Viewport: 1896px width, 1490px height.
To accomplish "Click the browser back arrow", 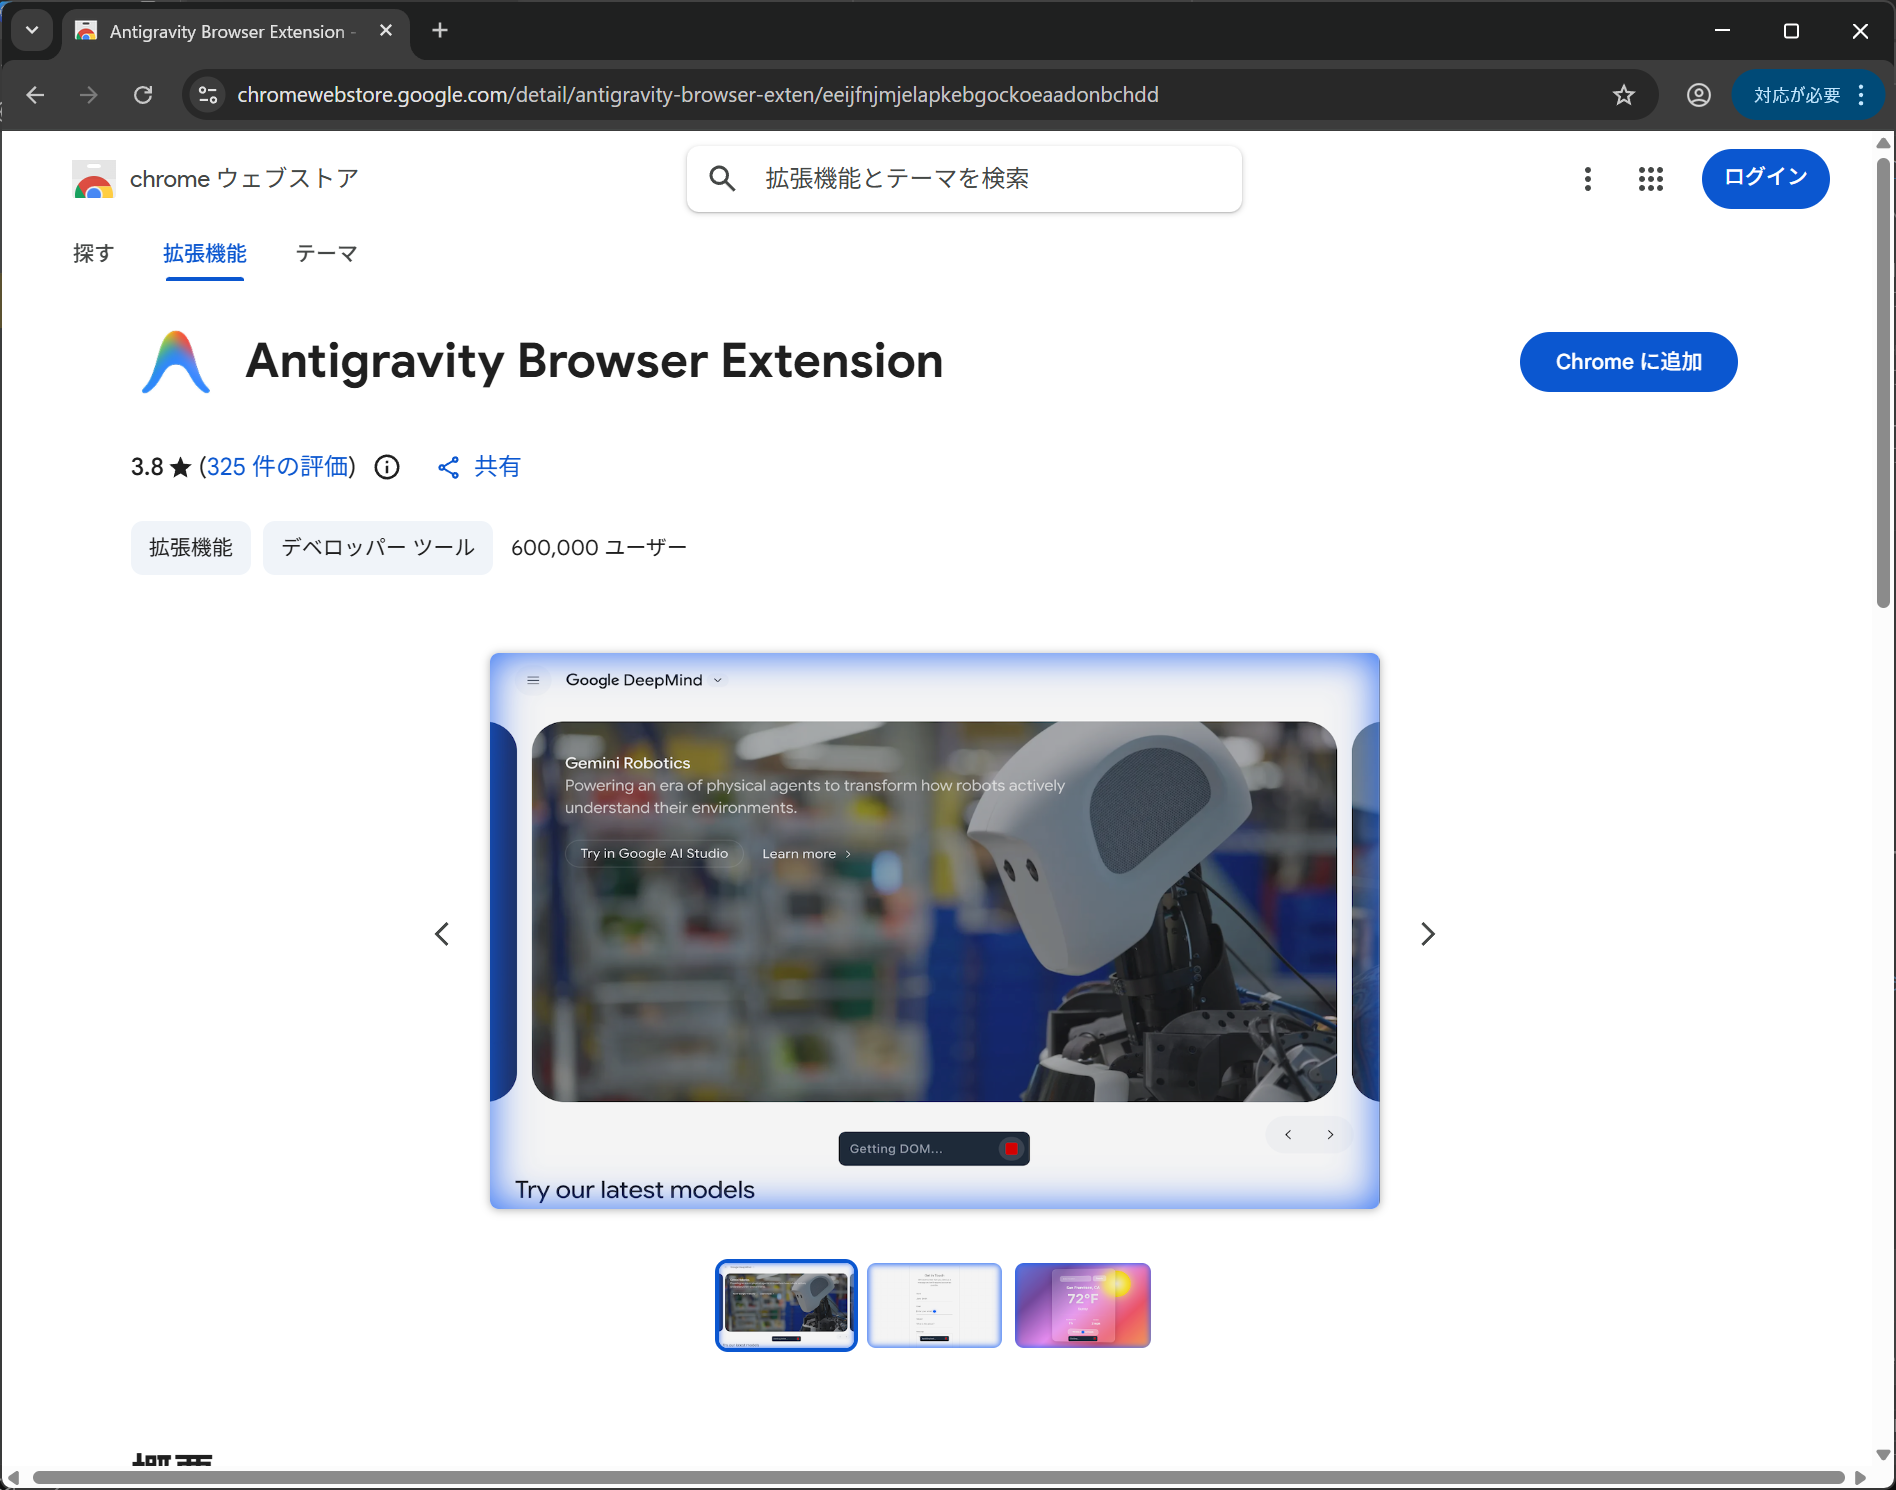I will pos(36,95).
